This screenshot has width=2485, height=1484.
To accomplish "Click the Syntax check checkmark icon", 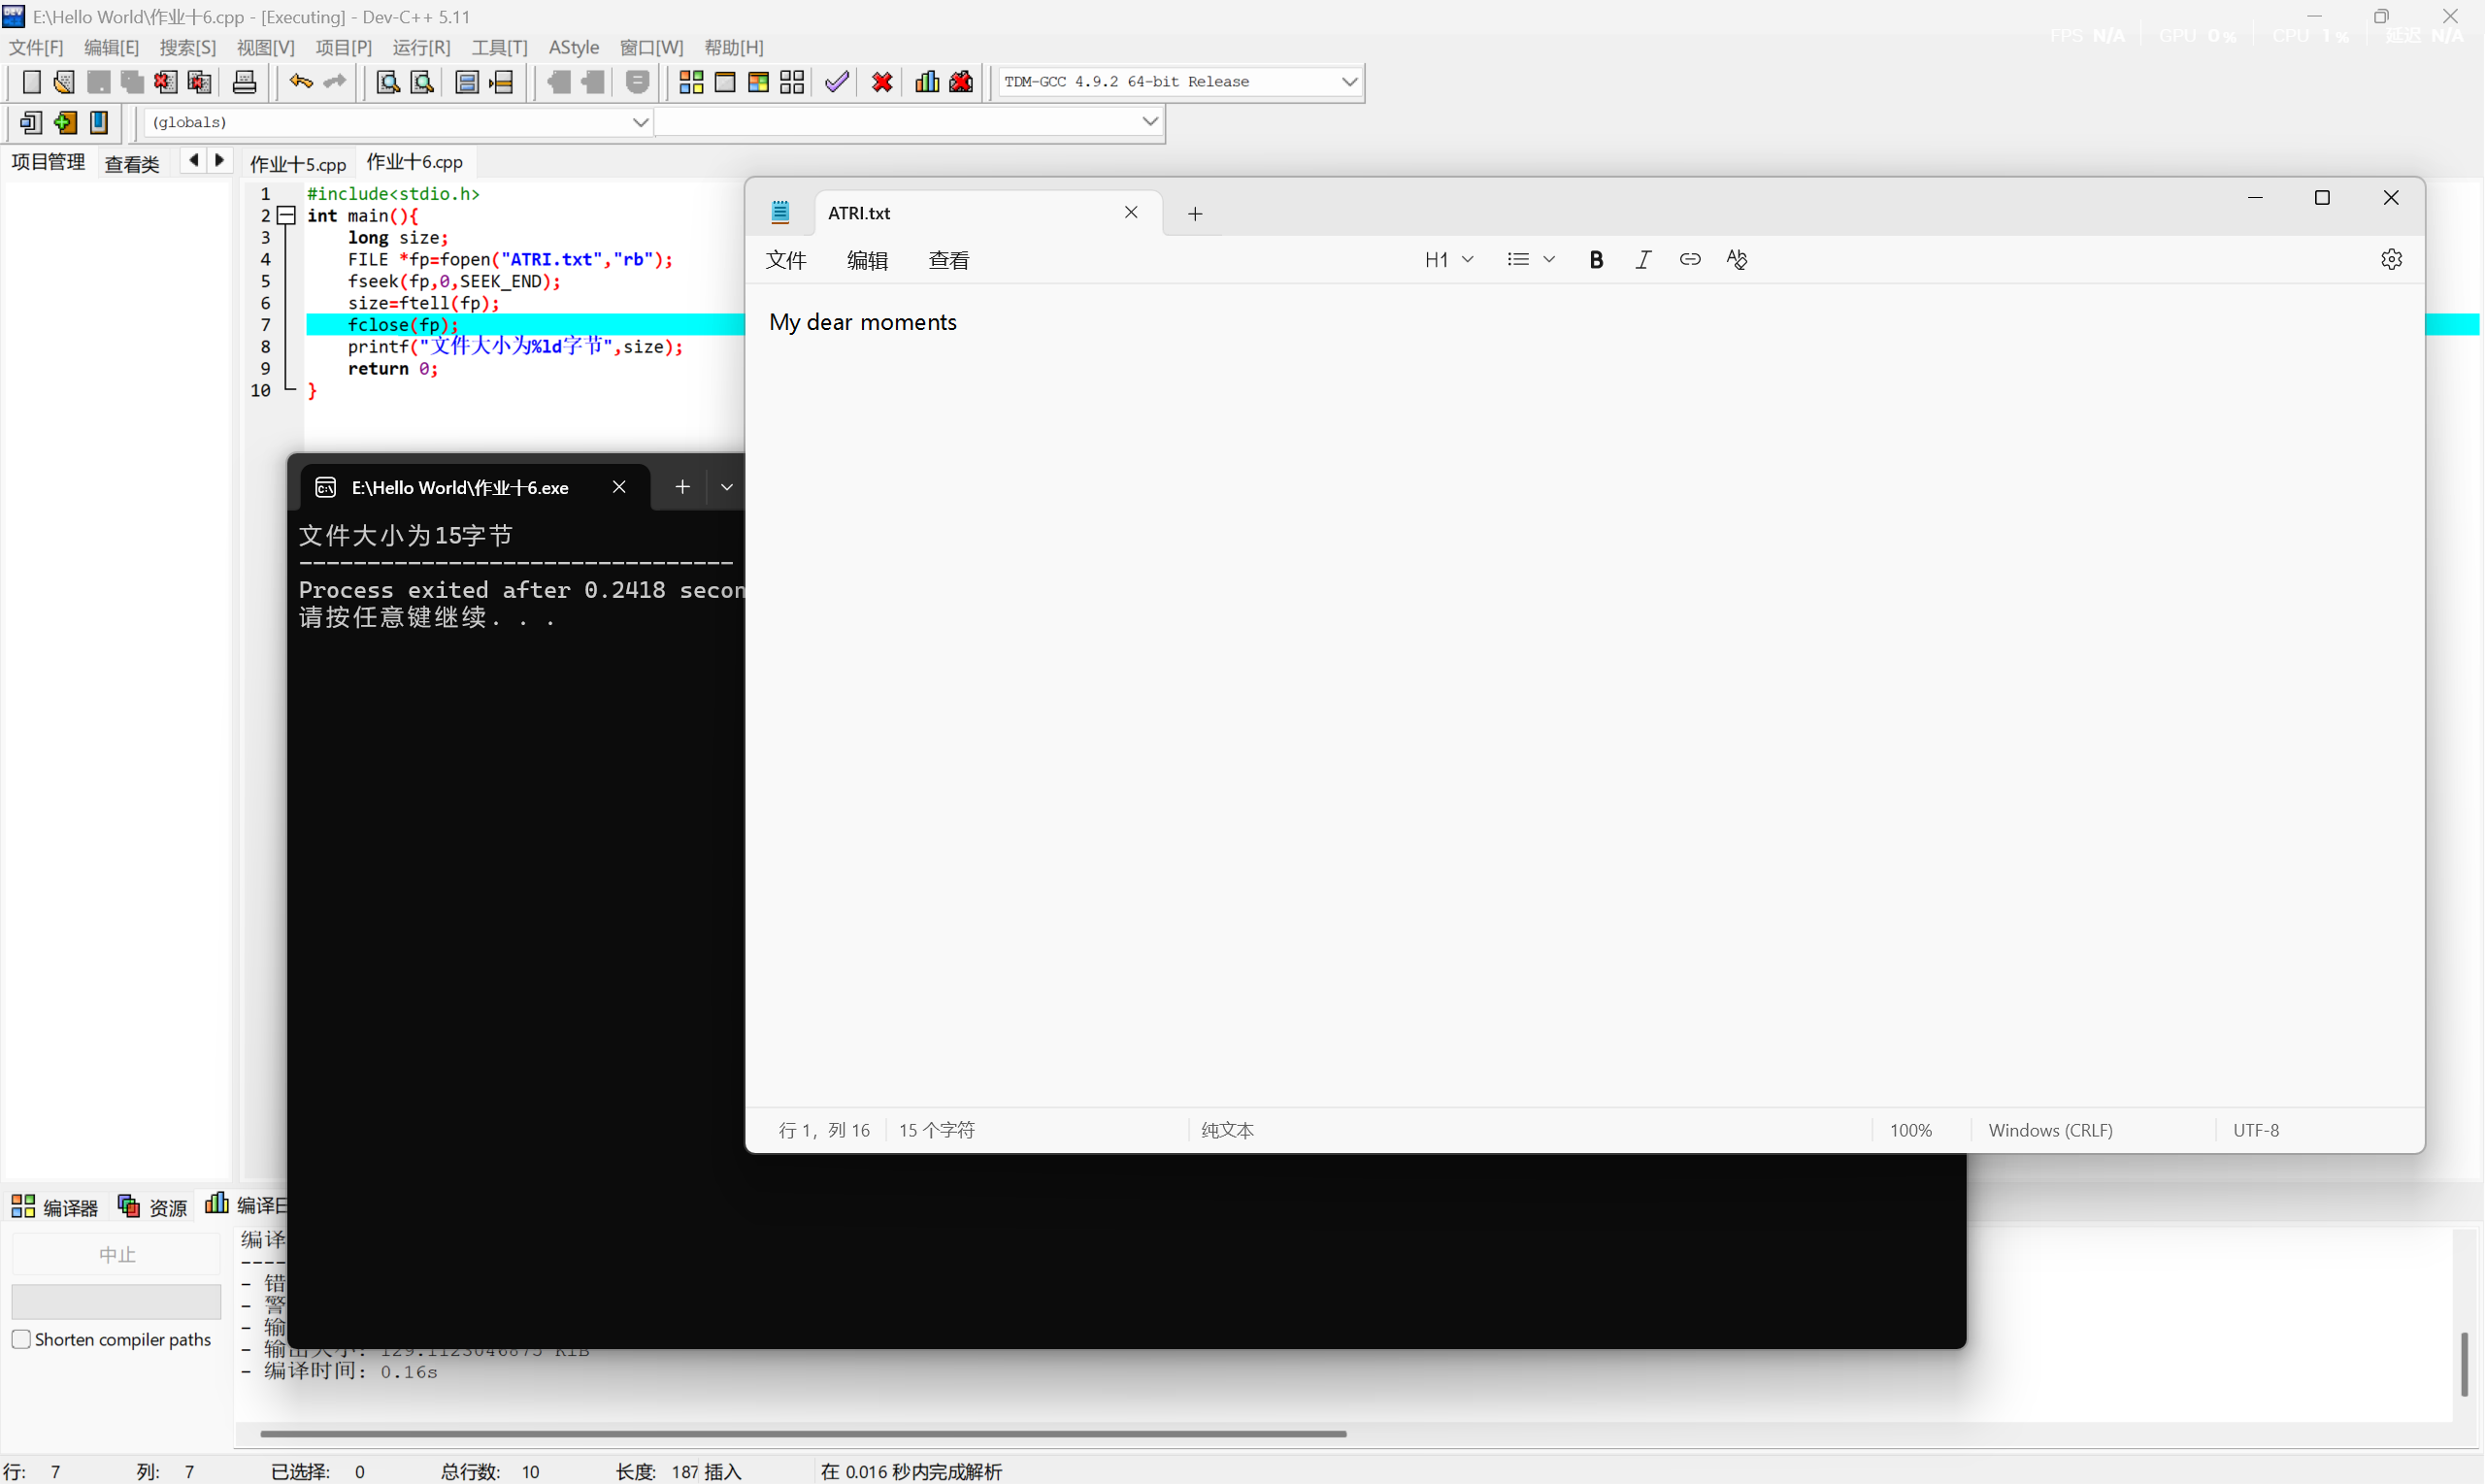I will point(837,82).
